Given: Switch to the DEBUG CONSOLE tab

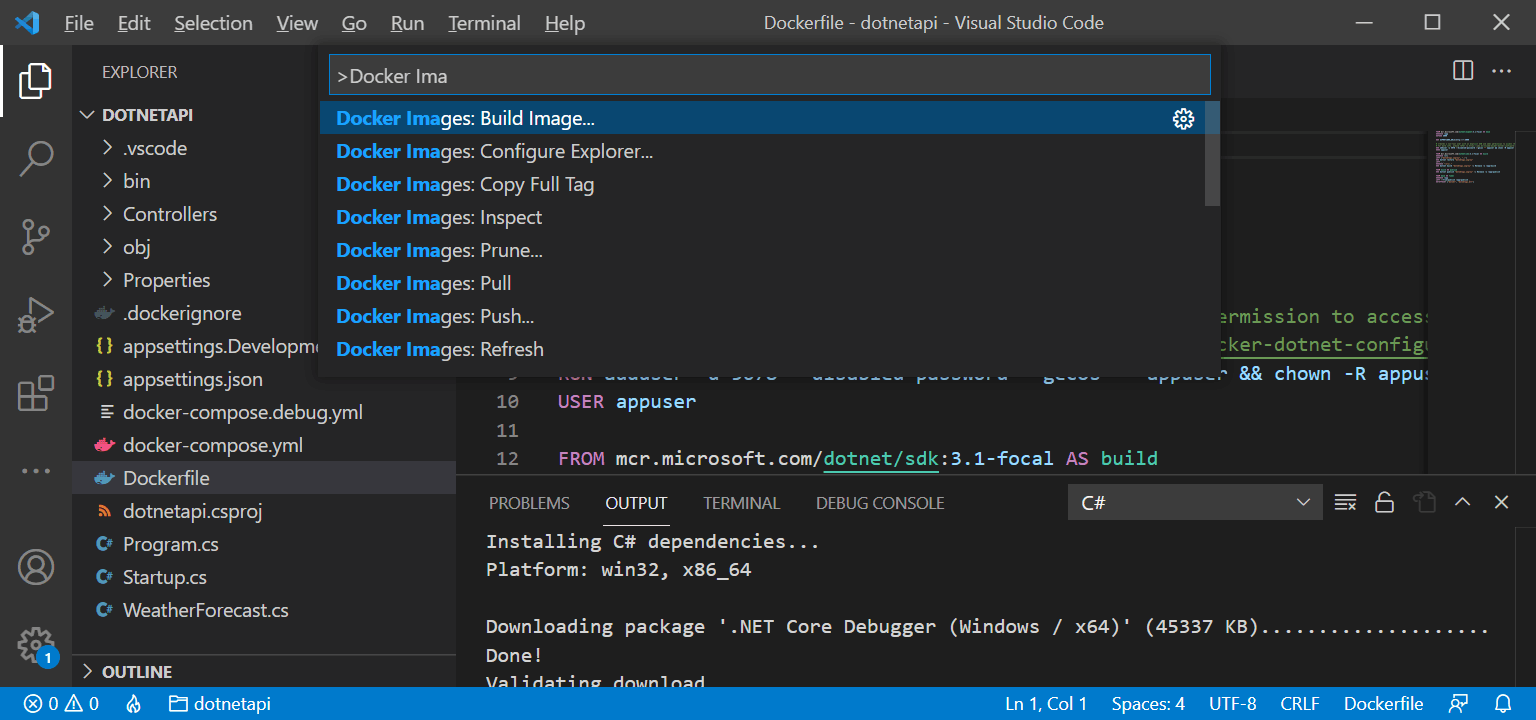Looking at the screenshot, I should coord(879,503).
